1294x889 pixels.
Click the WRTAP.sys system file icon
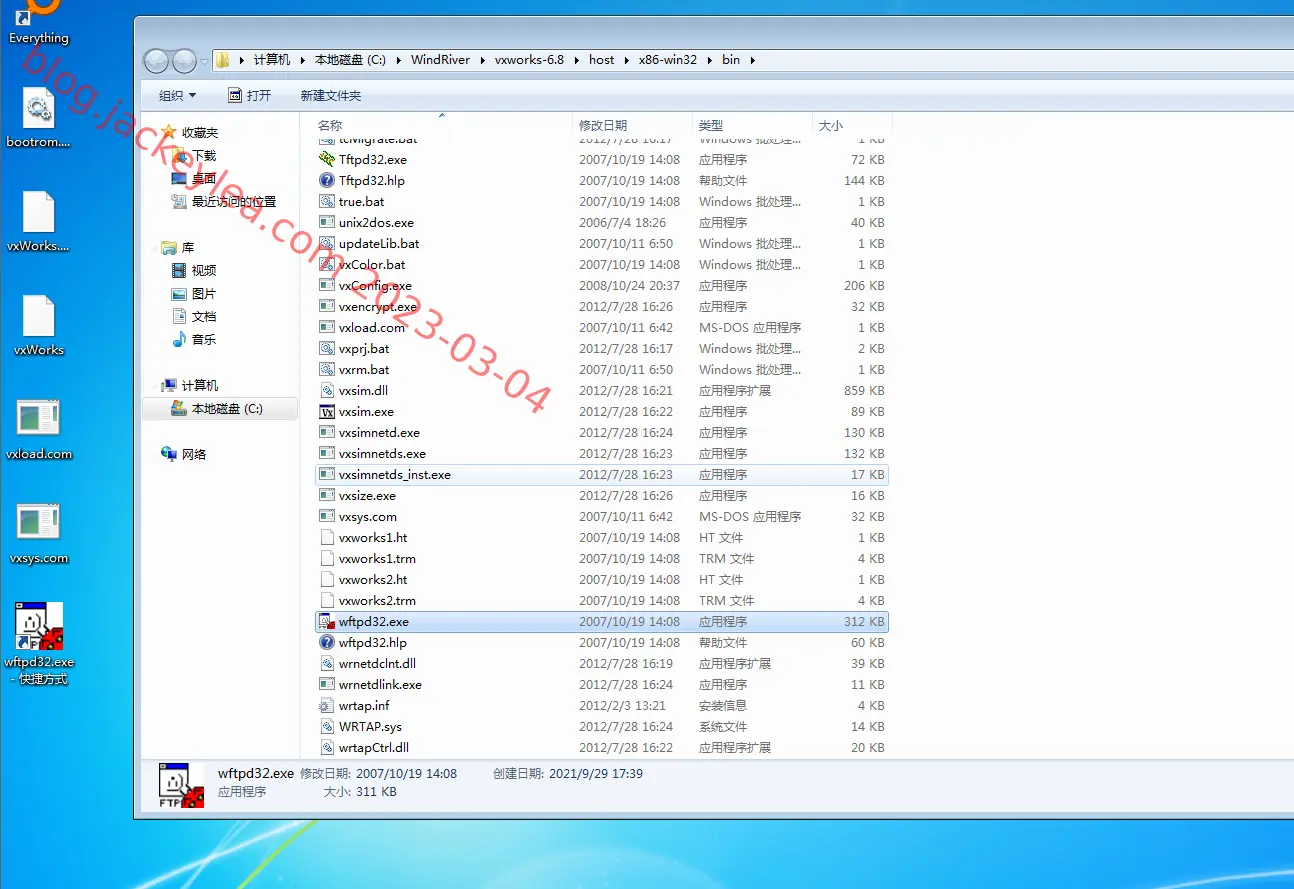pyautogui.click(x=326, y=727)
